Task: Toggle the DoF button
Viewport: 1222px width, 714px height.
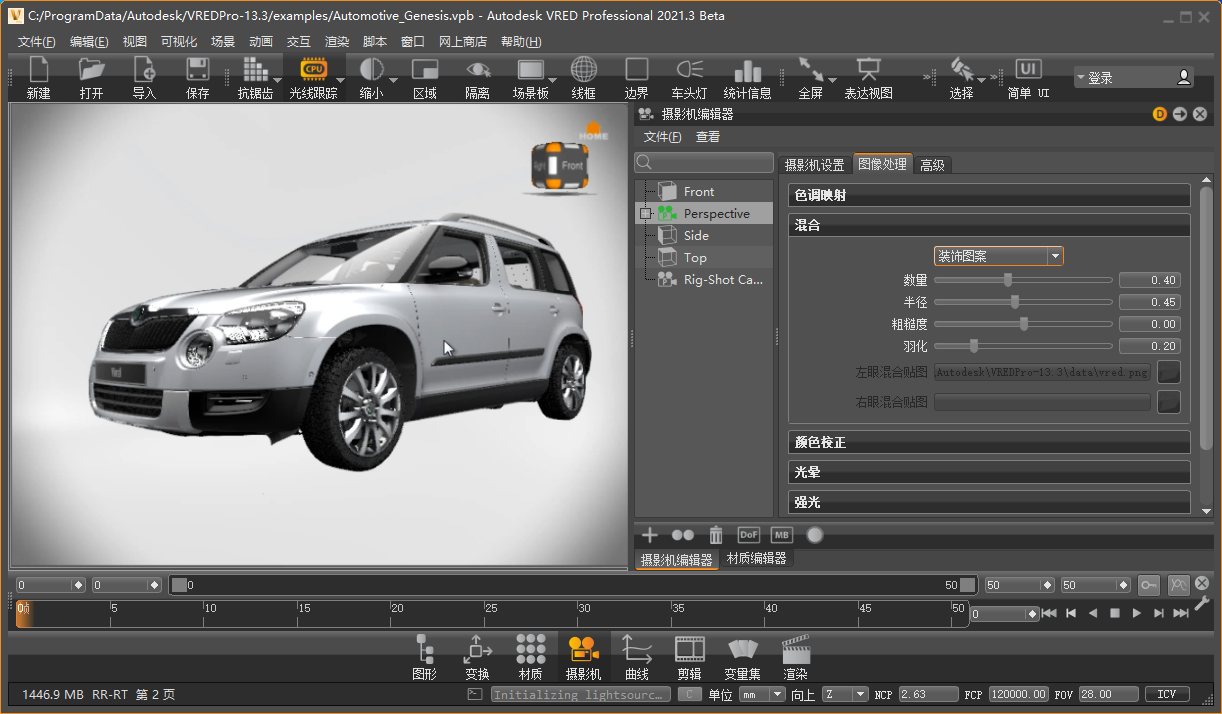Action: pyautogui.click(x=749, y=535)
